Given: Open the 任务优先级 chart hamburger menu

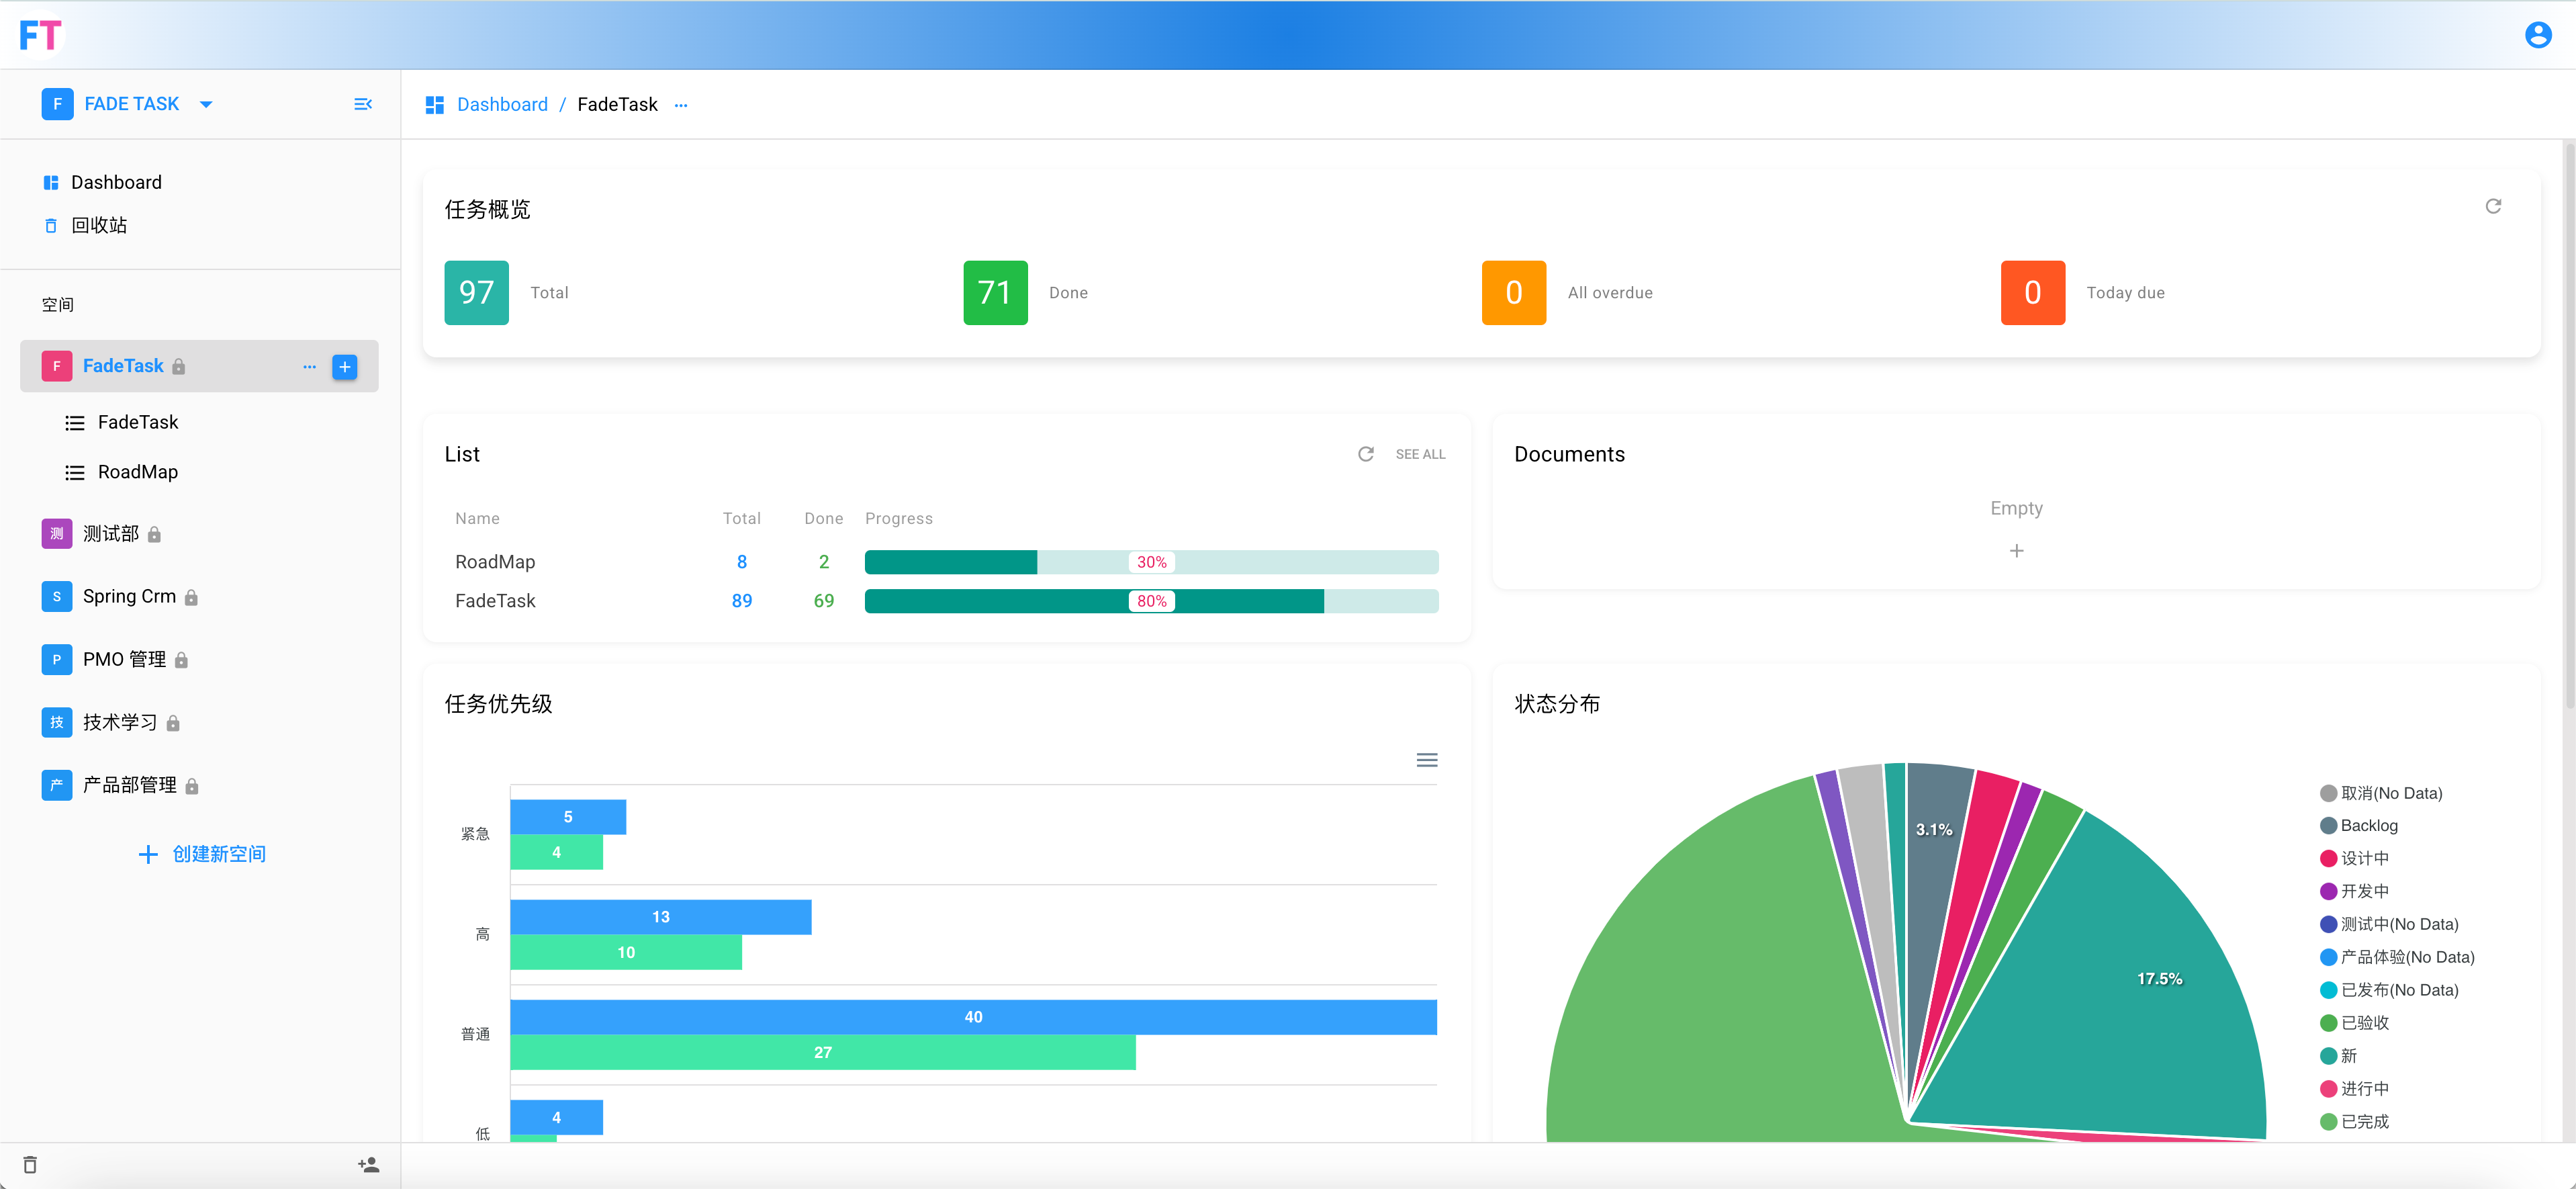Looking at the screenshot, I should (1427, 760).
